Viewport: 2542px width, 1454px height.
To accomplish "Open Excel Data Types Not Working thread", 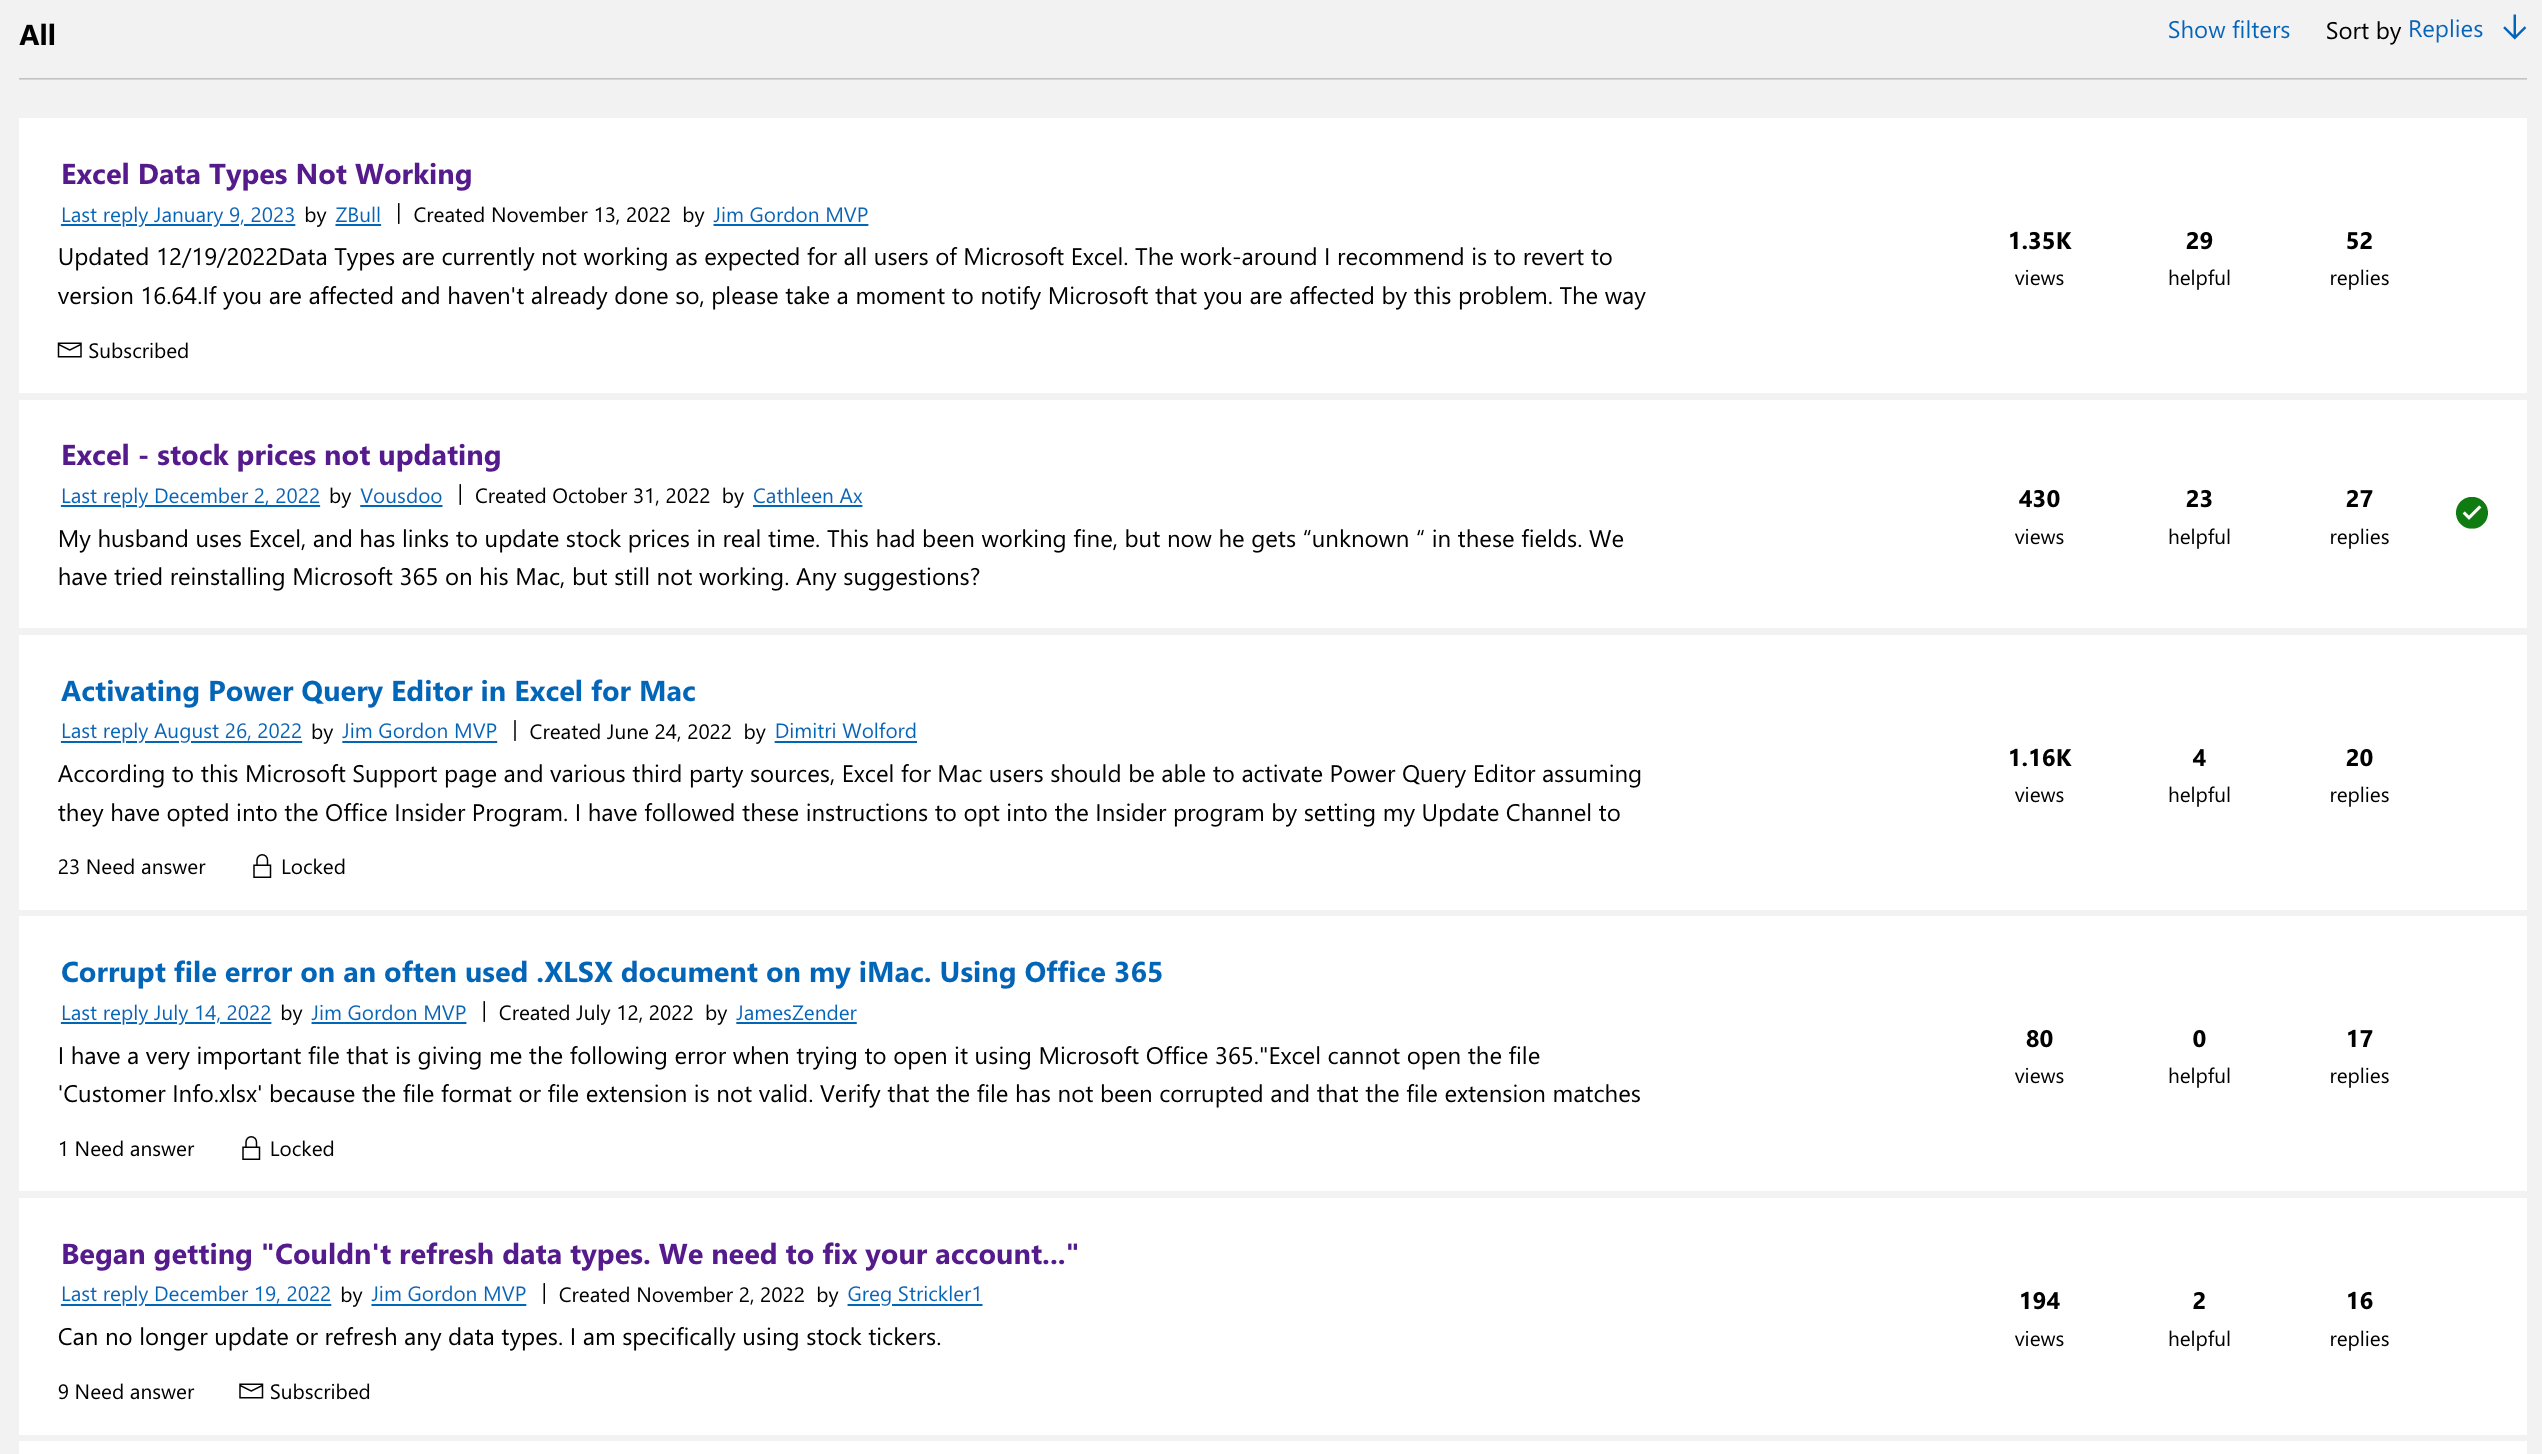I will tap(266, 174).
